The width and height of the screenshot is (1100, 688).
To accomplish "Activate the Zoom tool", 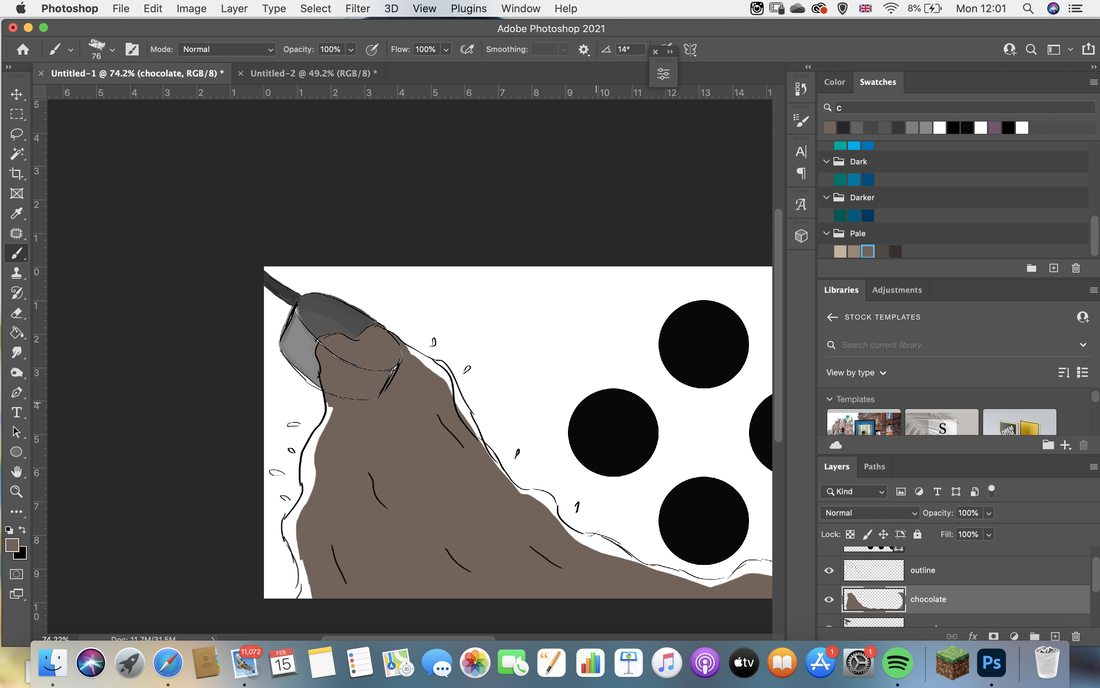I will pyautogui.click(x=17, y=492).
